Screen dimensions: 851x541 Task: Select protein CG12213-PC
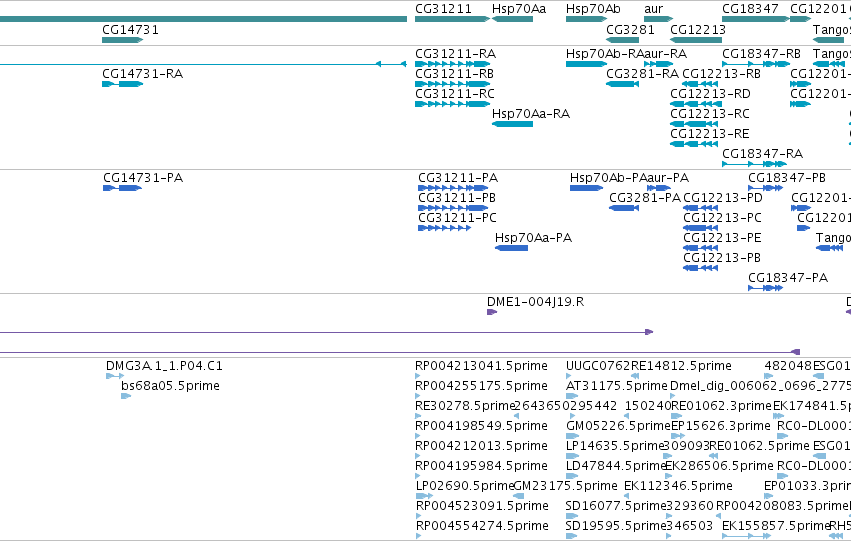[x=701, y=228]
